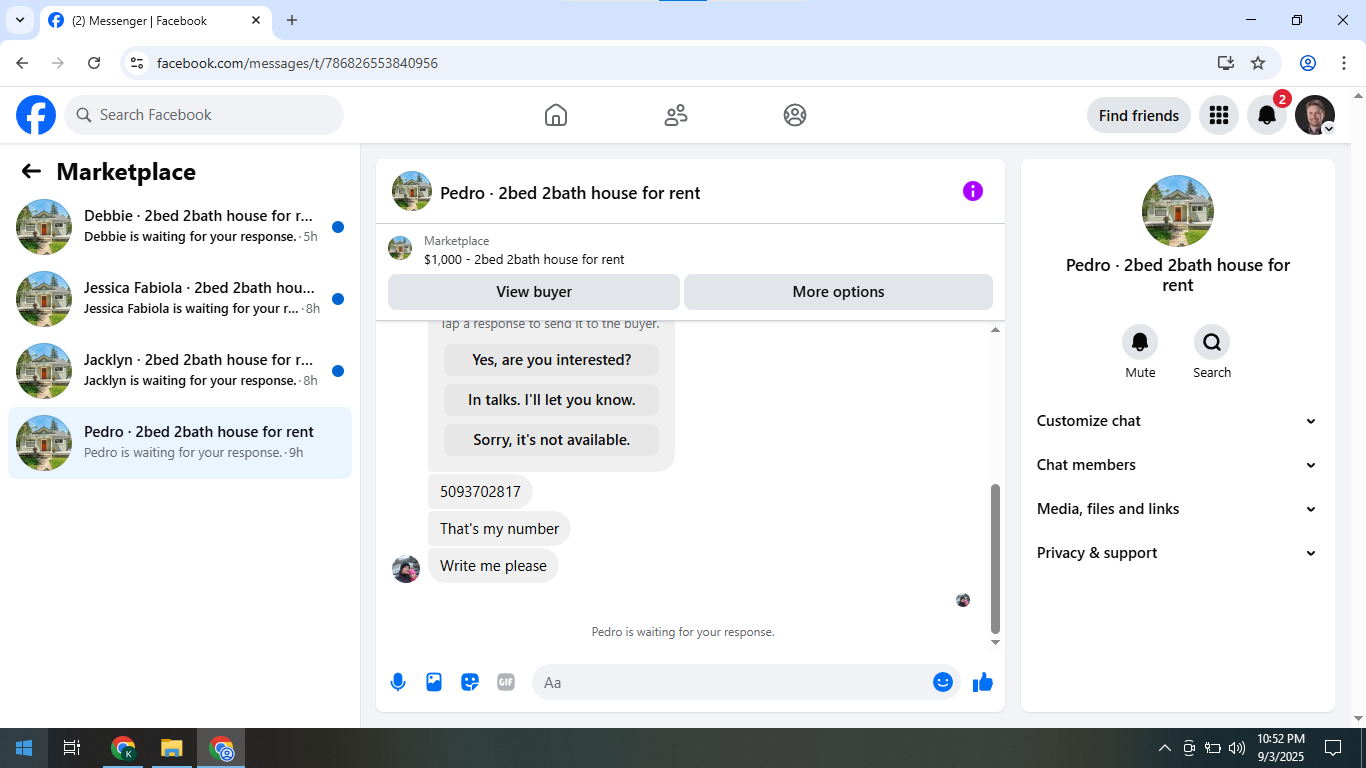Click the install app icon in address bar
The image size is (1366, 768).
(1226, 63)
